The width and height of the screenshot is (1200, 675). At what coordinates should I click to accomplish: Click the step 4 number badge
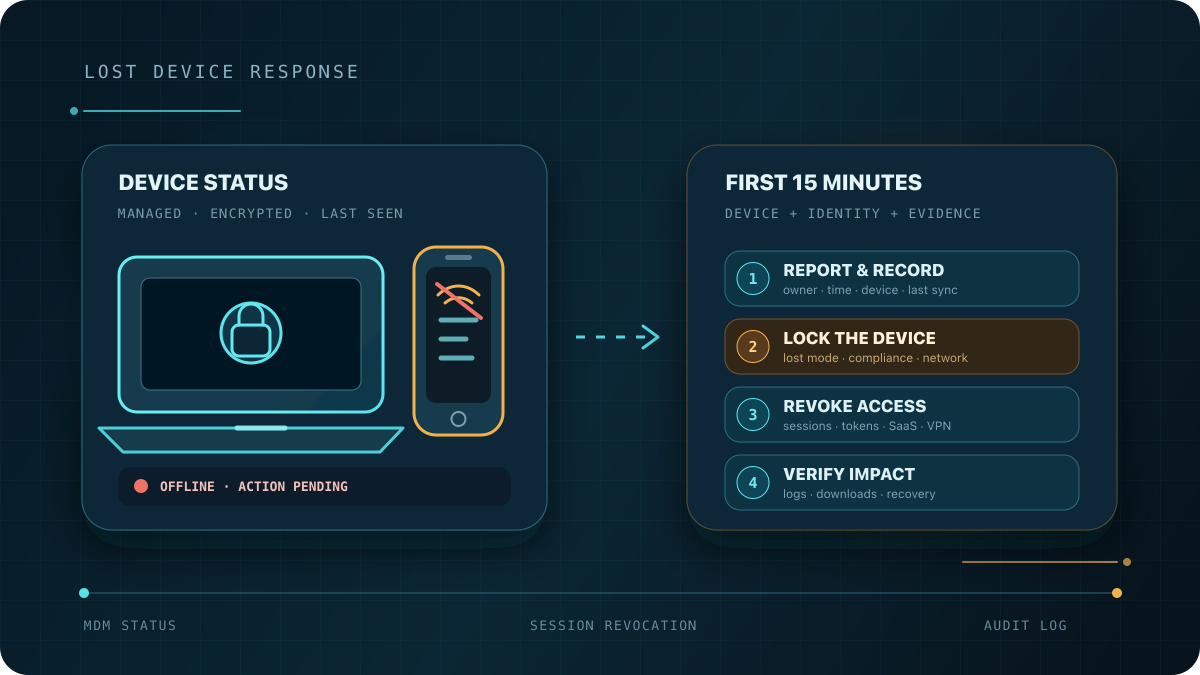[753, 482]
